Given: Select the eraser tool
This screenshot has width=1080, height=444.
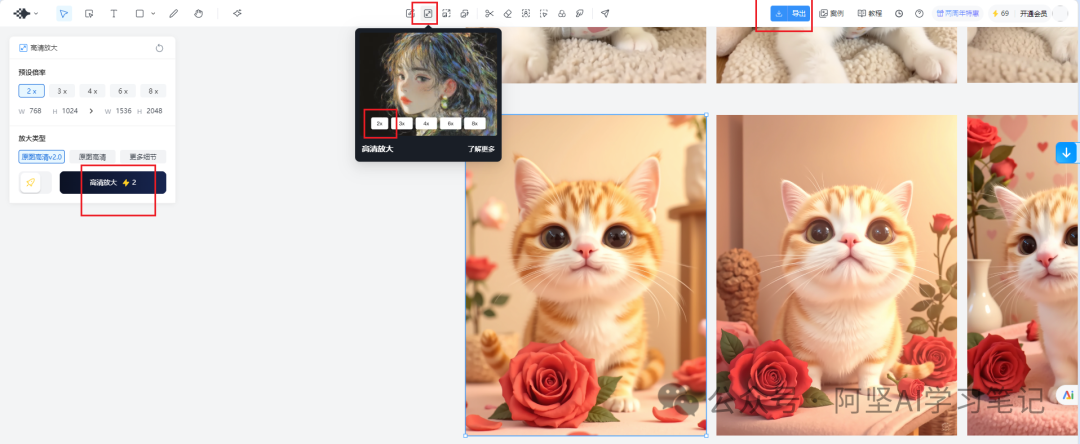Looking at the screenshot, I should [508, 13].
